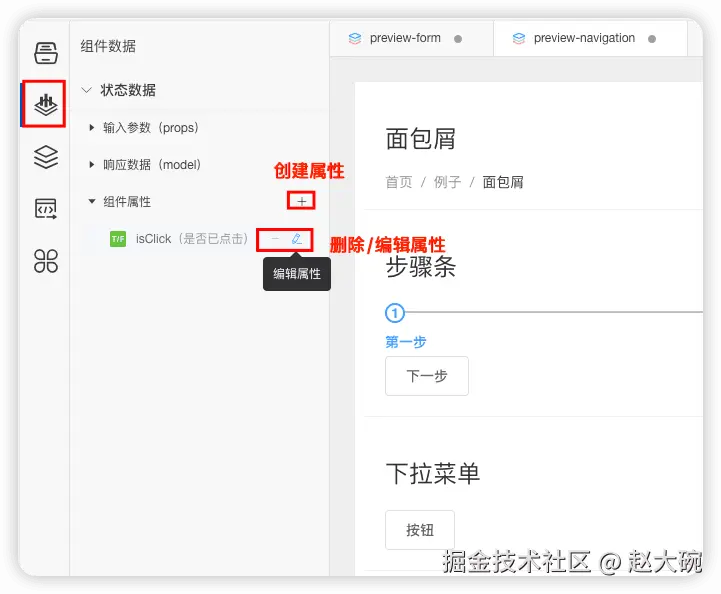The width and height of the screenshot is (721, 594).
Task: Click the 例子 breadcrumb link
Action: click(x=447, y=182)
